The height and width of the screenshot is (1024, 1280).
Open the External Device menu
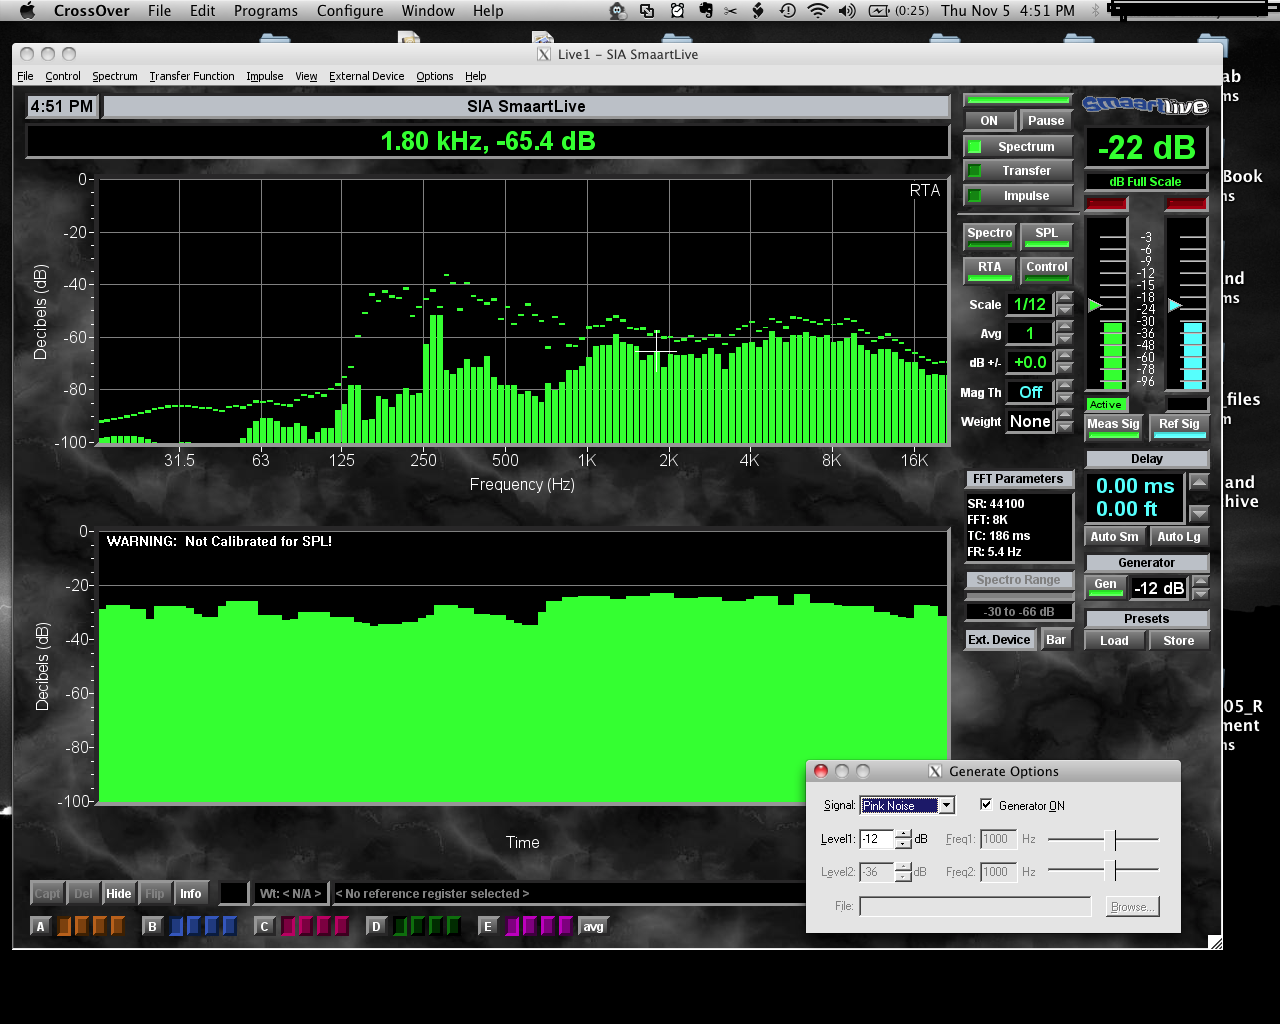tap(367, 76)
